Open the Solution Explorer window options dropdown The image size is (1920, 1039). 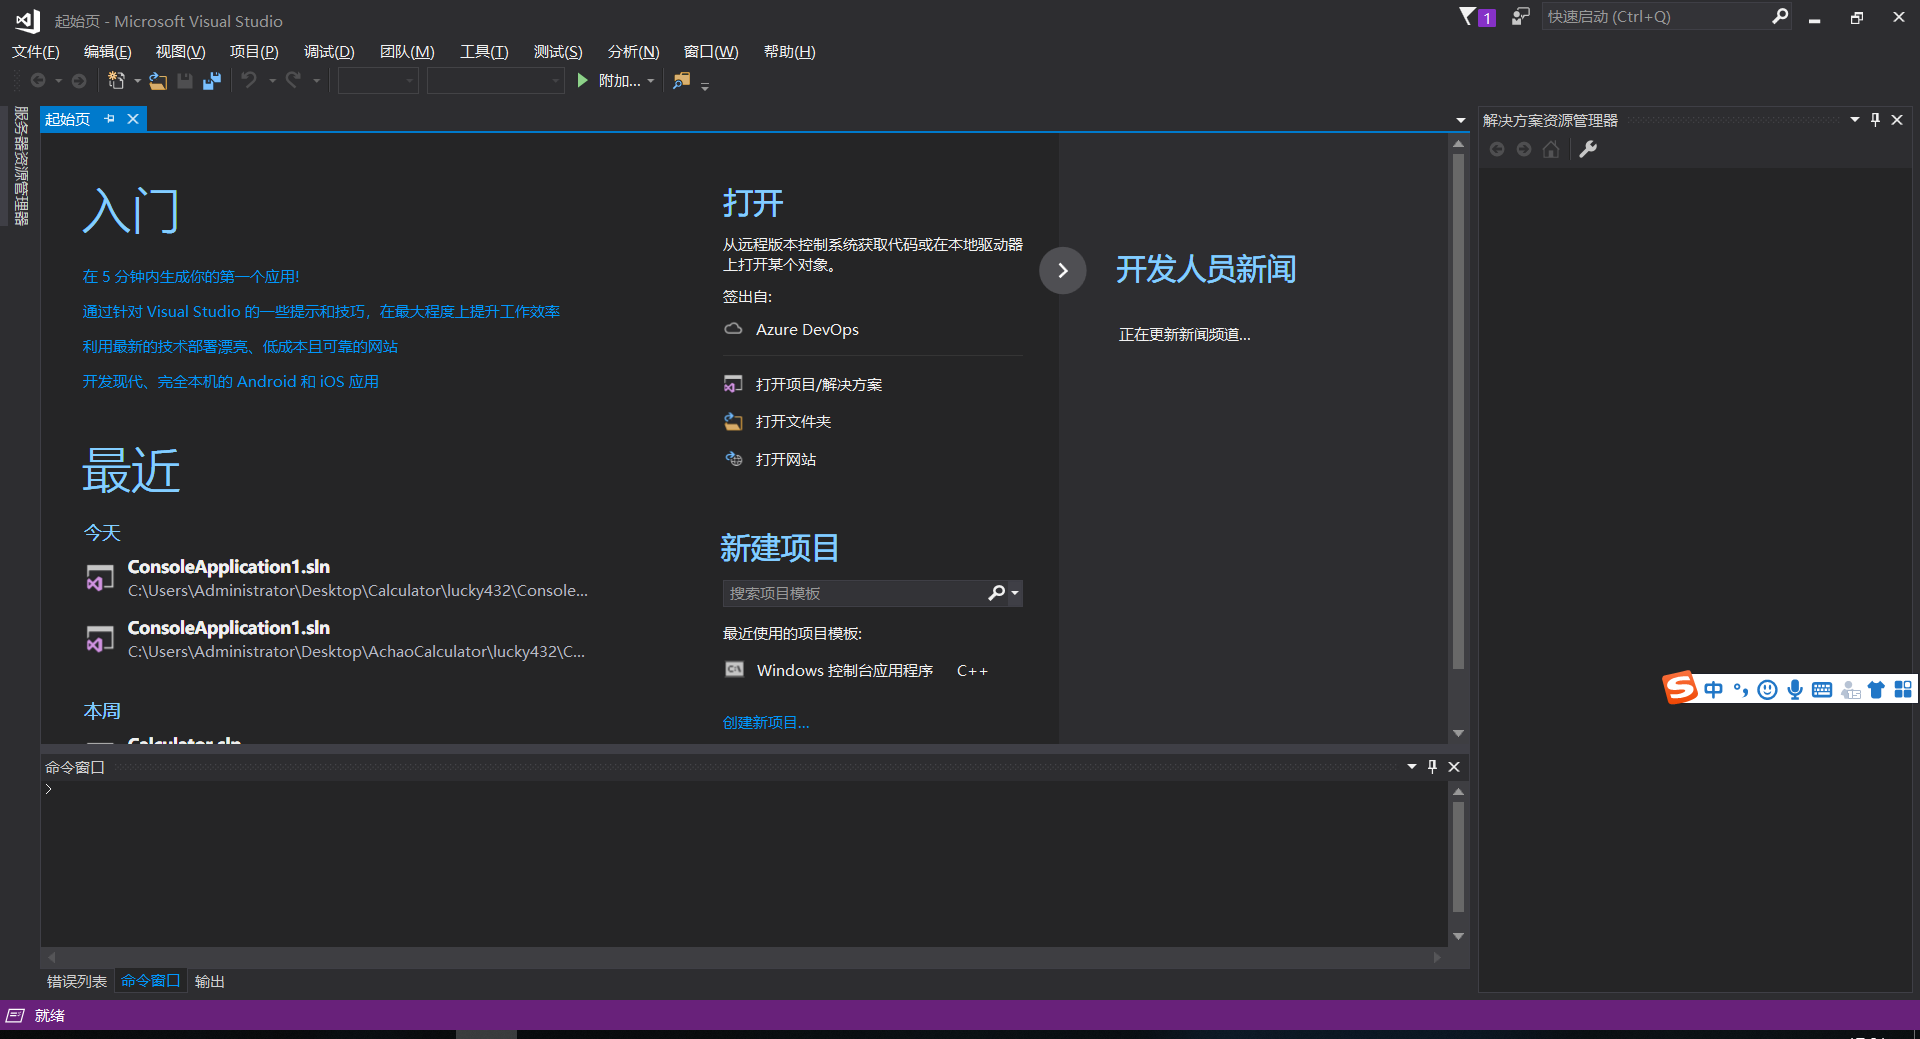click(x=1855, y=120)
